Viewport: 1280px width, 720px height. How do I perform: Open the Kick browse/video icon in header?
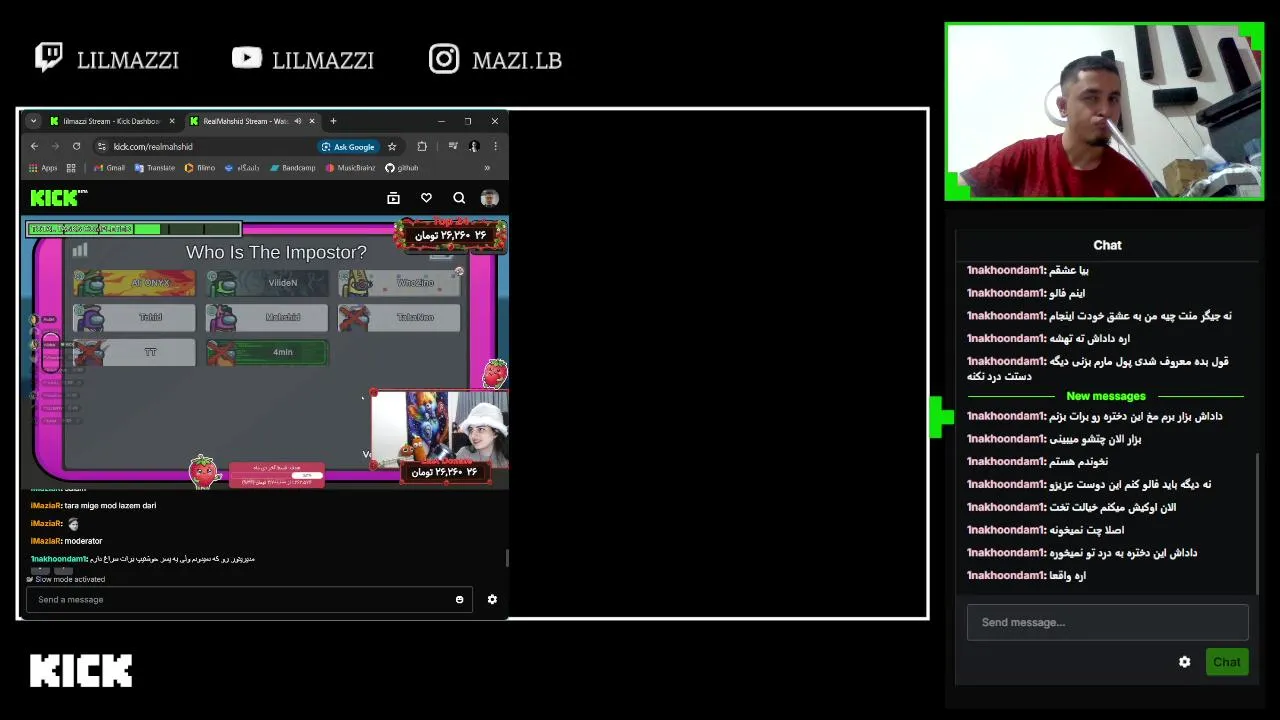point(393,198)
